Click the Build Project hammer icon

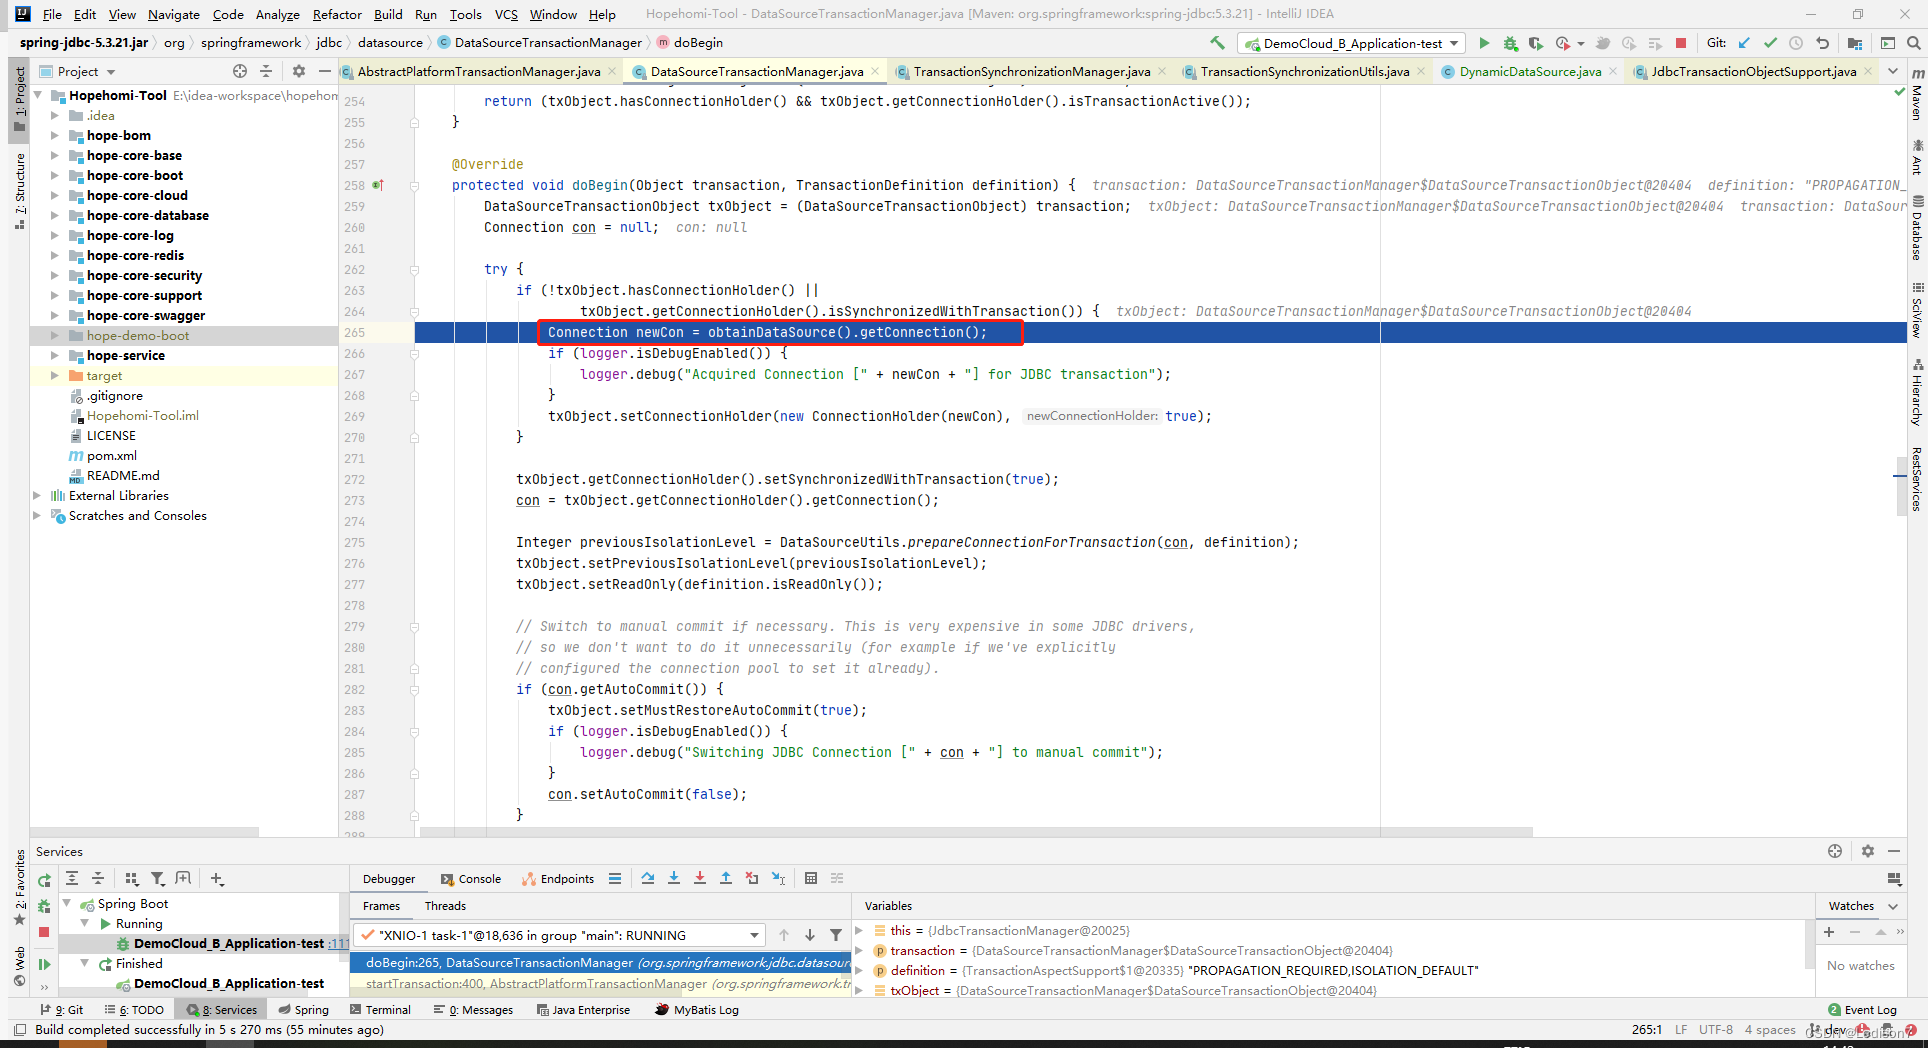[x=1217, y=43]
